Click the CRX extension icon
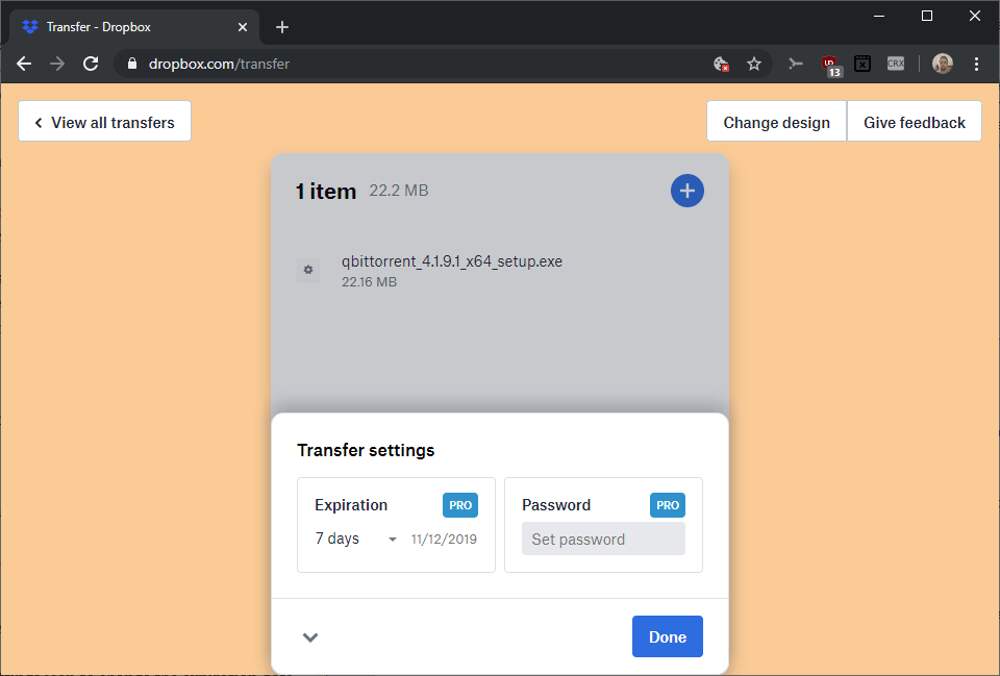 [895, 63]
